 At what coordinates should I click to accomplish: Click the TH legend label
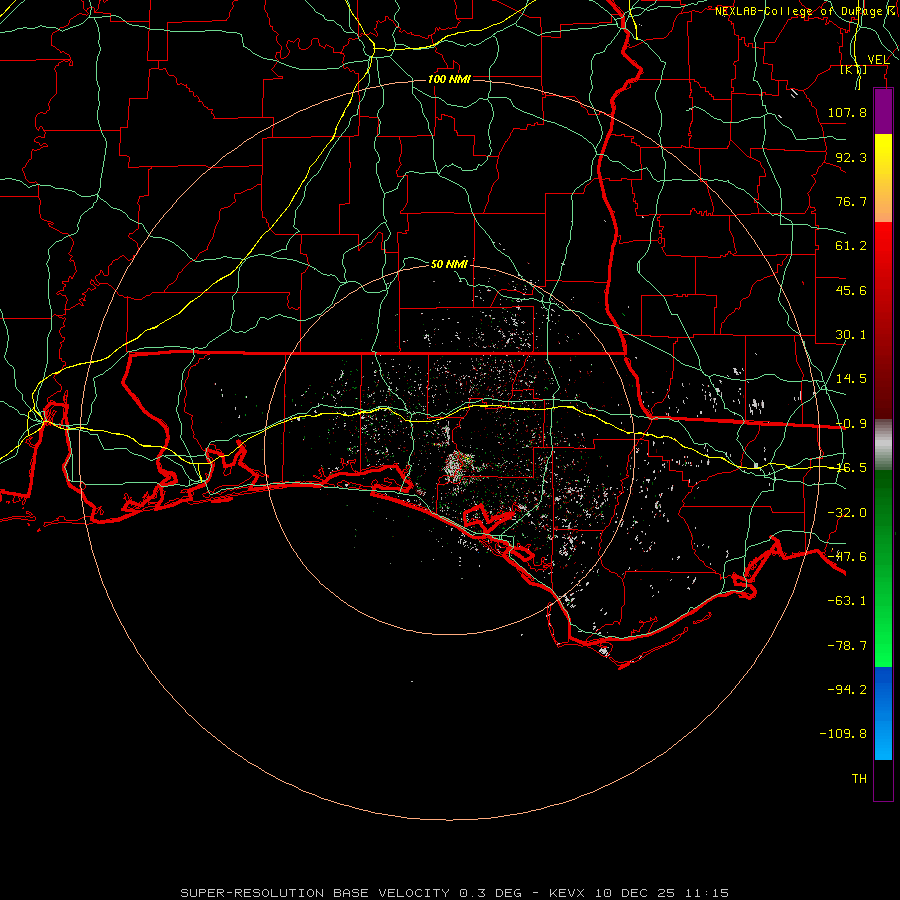[859, 778]
